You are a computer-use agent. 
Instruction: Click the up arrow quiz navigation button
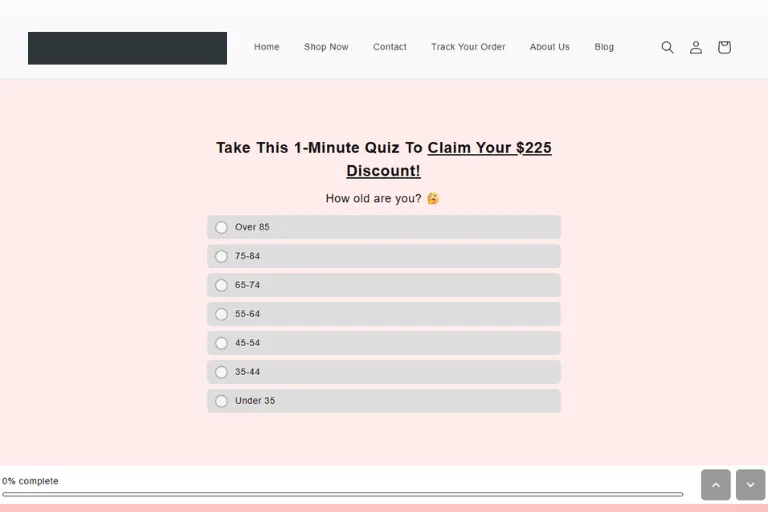point(716,485)
